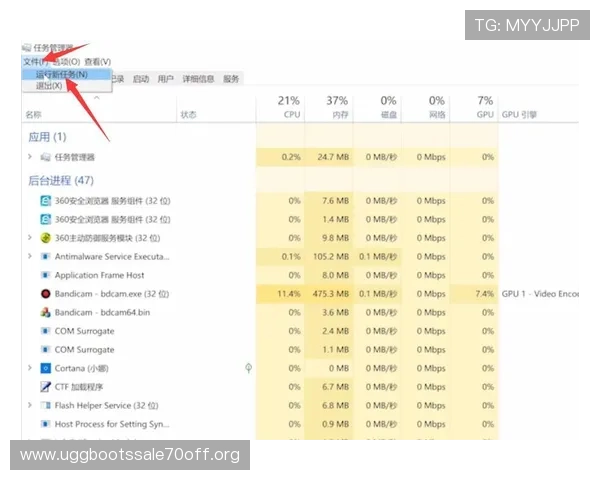Click the 105.2 MB memory value for Antimalware
The height and width of the screenshot is (480, 600).
pos(331,256)
